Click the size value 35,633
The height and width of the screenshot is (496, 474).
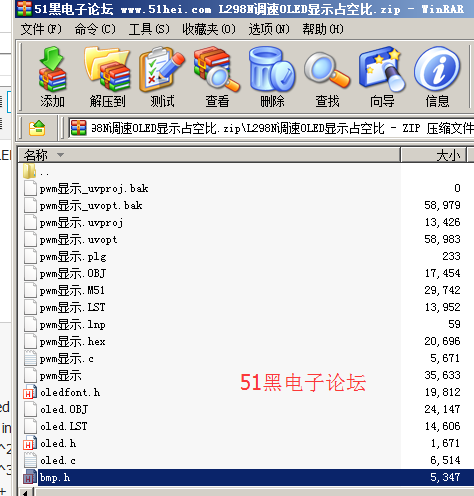pyautogui.click(x=442, y=375)
